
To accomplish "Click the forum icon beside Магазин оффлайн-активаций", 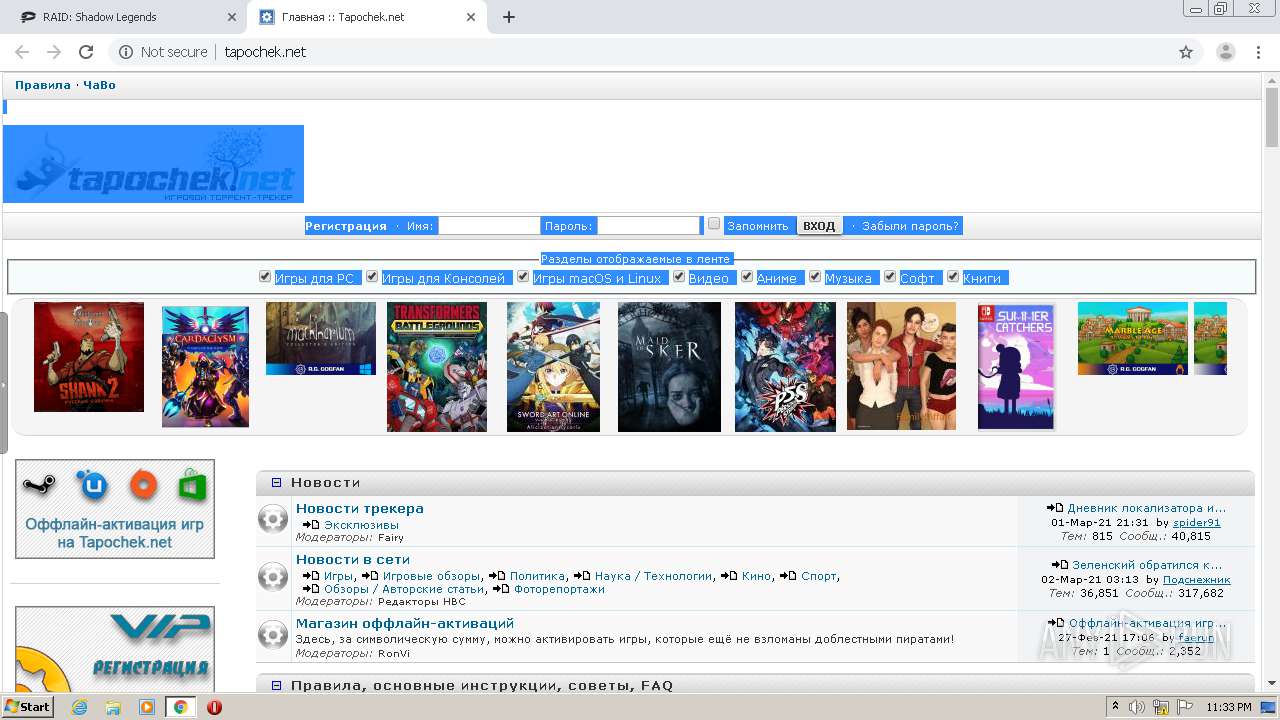I will coord(273,634).
